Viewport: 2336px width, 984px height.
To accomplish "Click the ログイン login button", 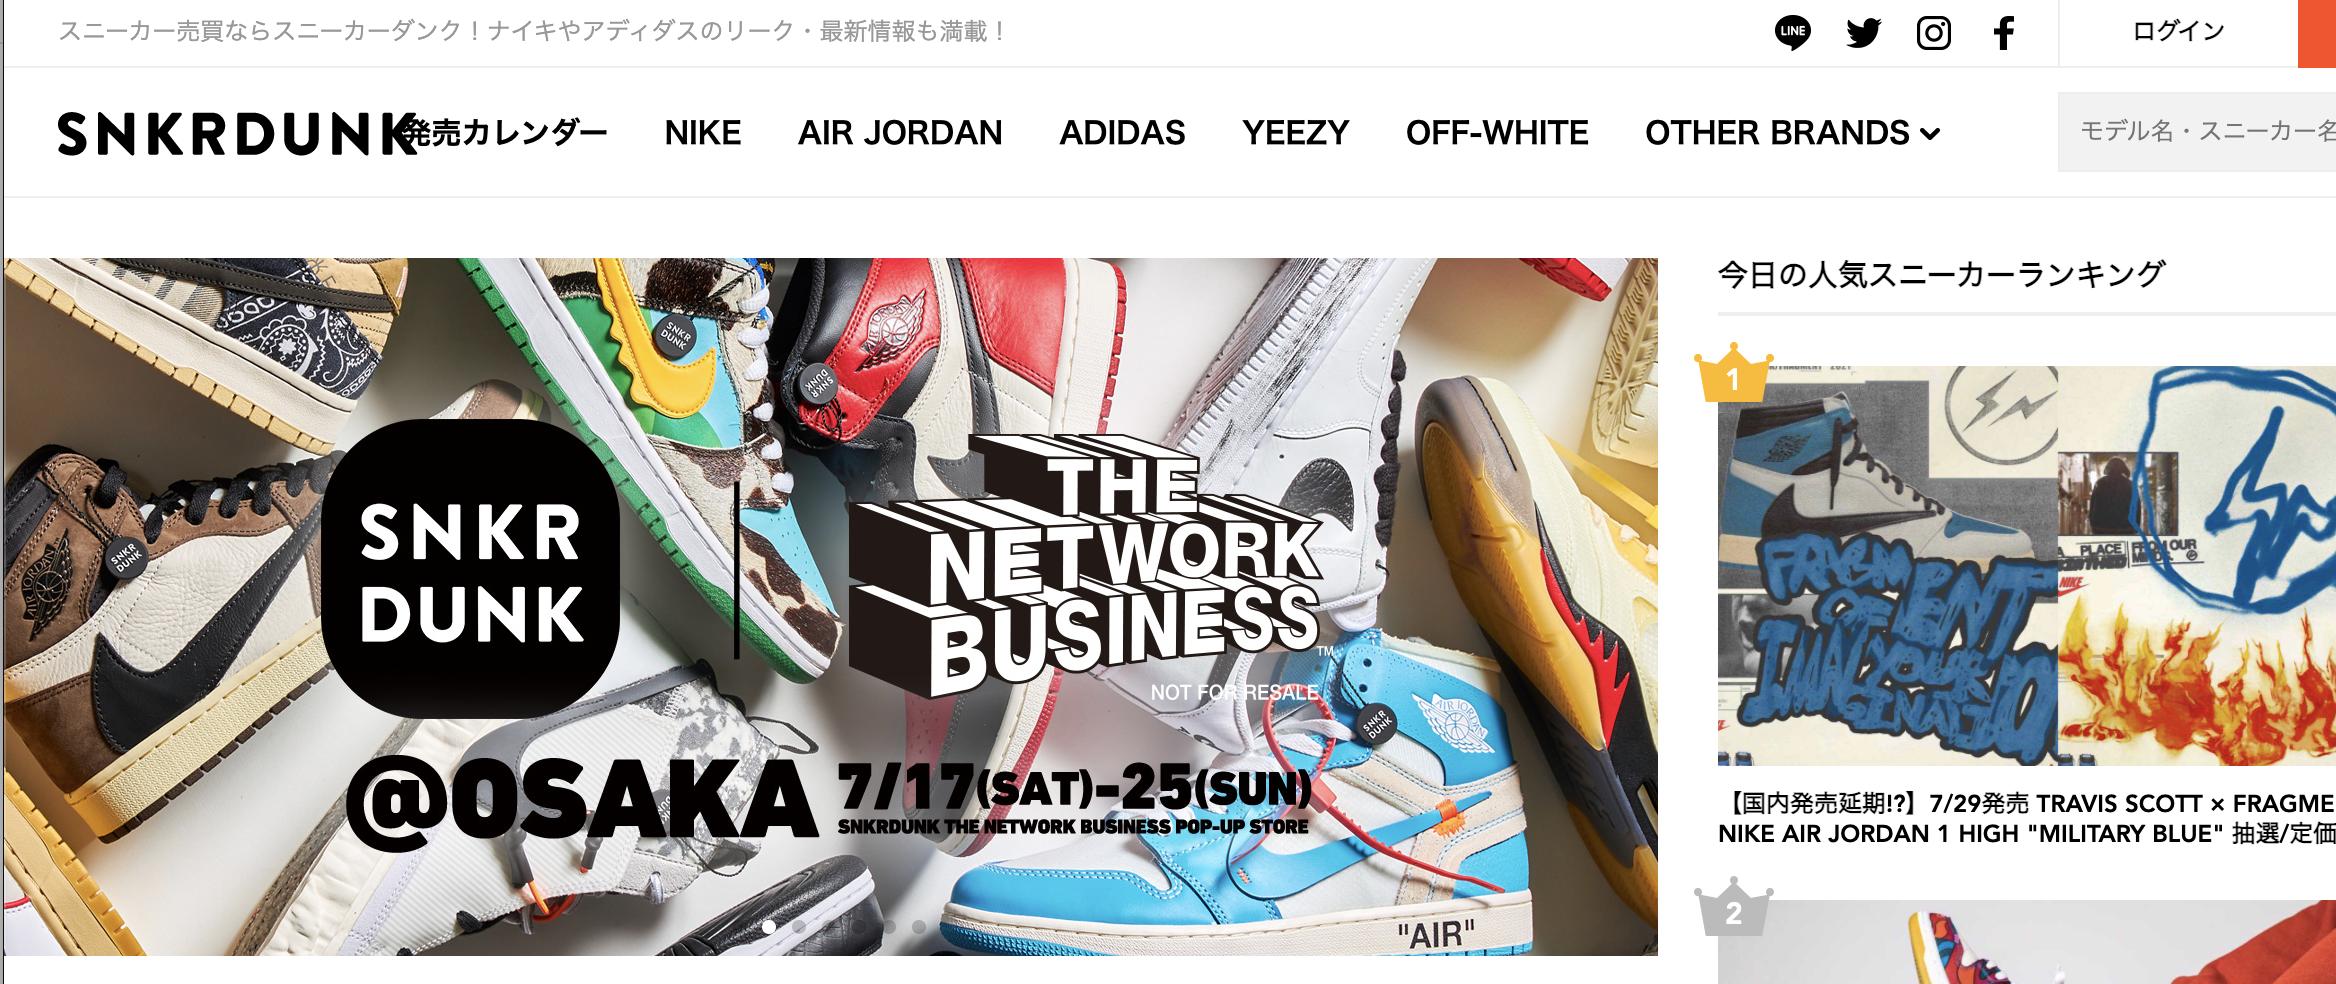I will click(2178, 32).
